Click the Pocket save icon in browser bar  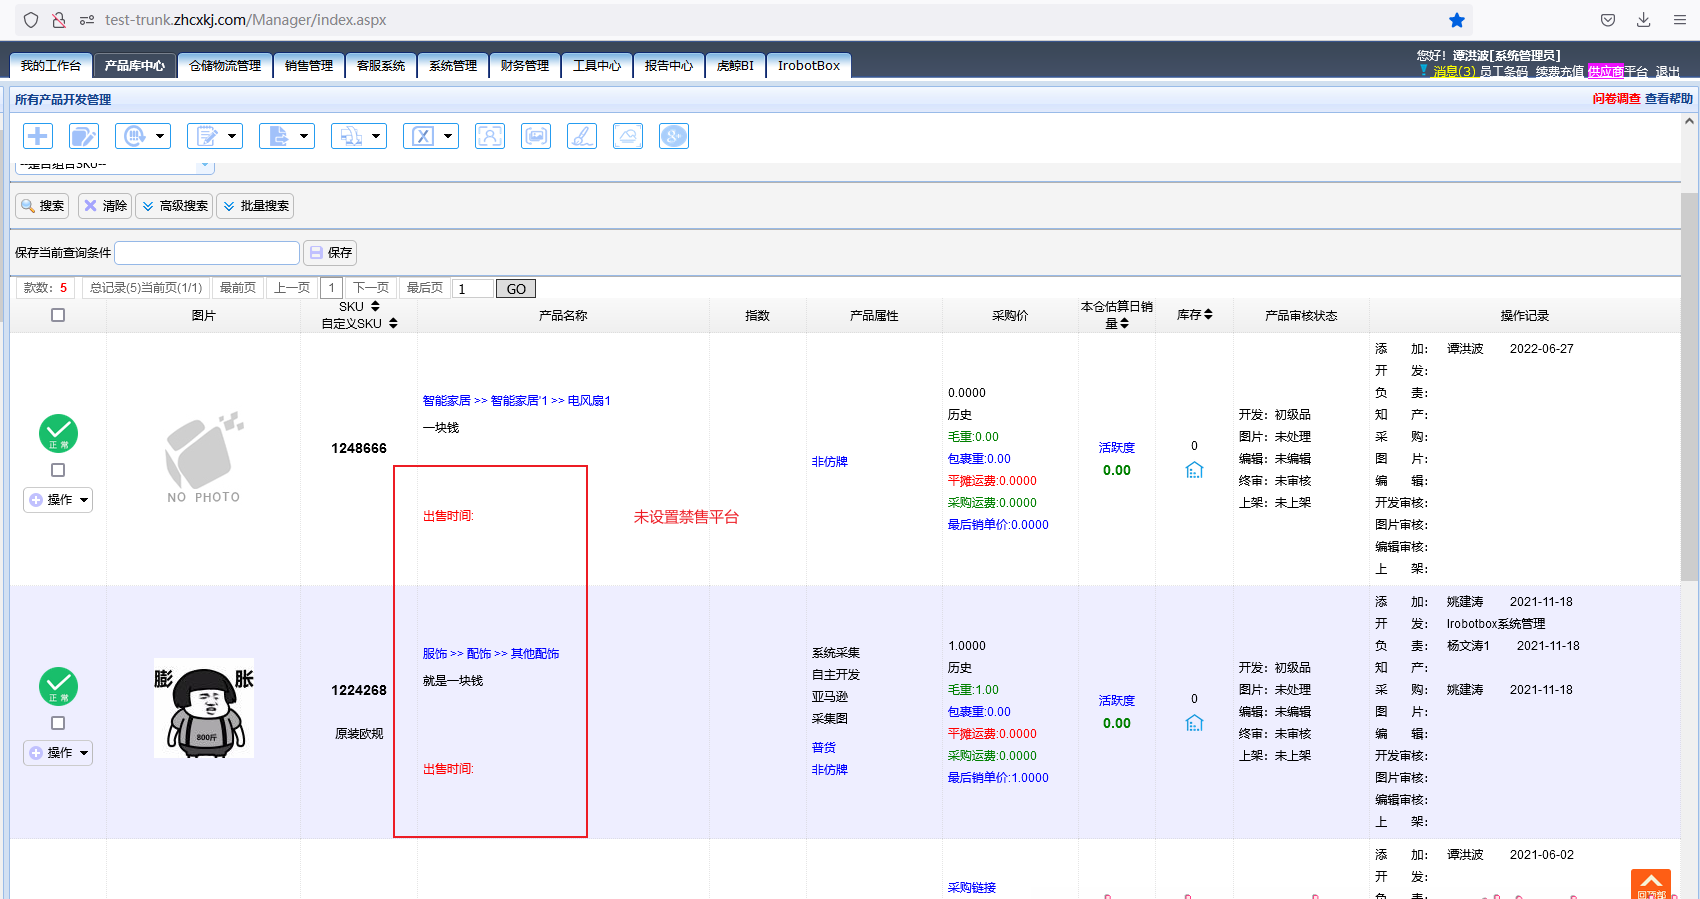(x=1608, y=20)
